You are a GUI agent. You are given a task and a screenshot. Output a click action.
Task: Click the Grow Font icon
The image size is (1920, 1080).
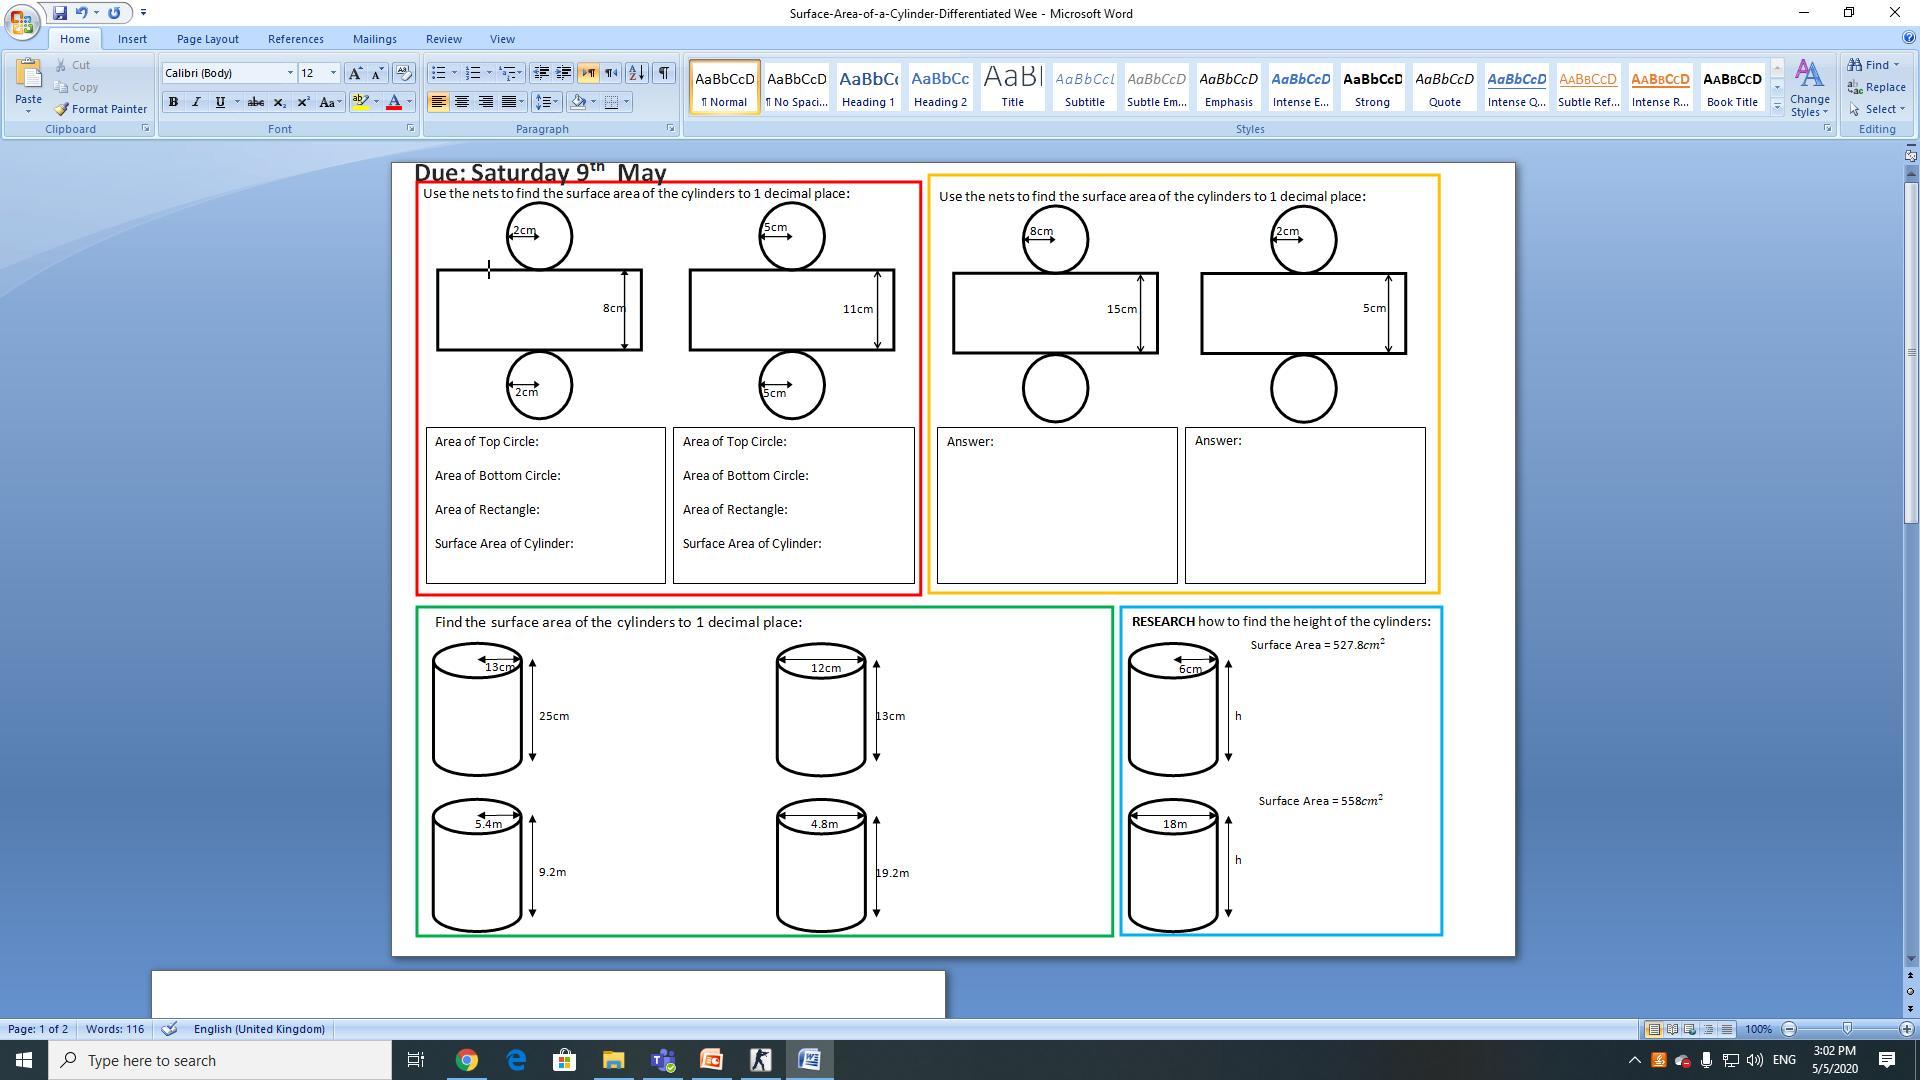pyautogui.click(x=355, y=73)
